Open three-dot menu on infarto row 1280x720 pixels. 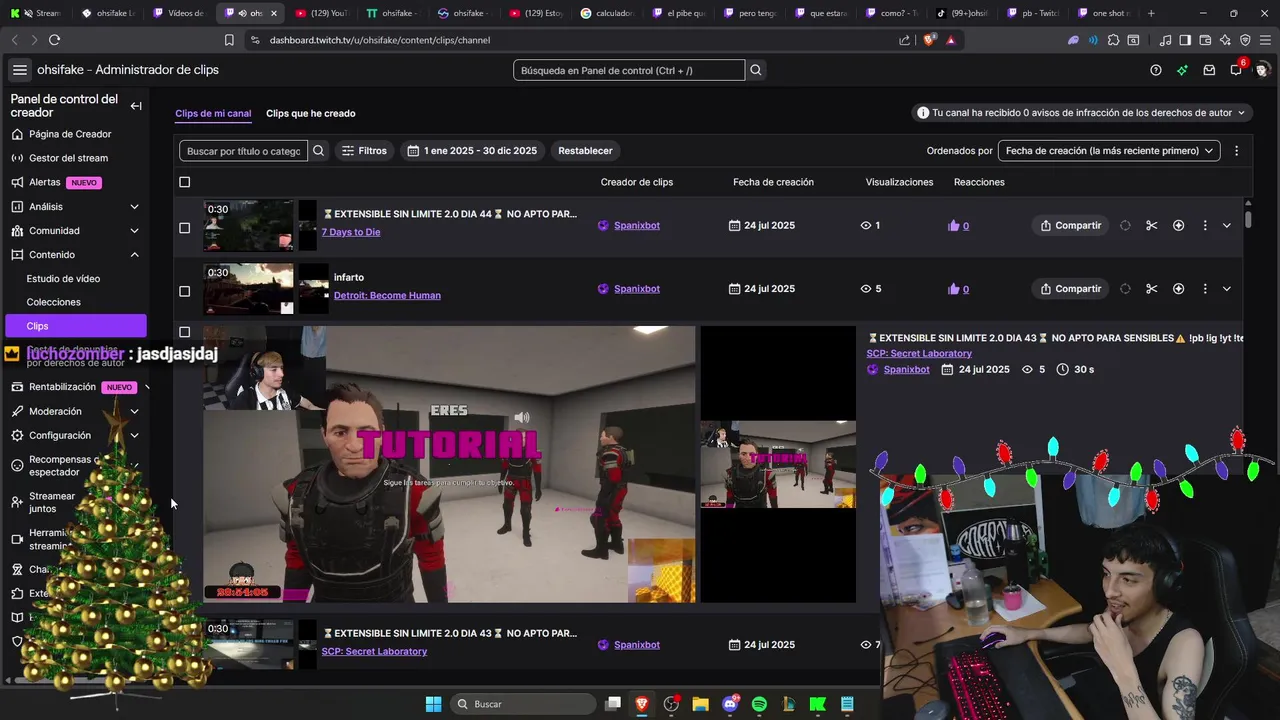[x=1204, y=289]
